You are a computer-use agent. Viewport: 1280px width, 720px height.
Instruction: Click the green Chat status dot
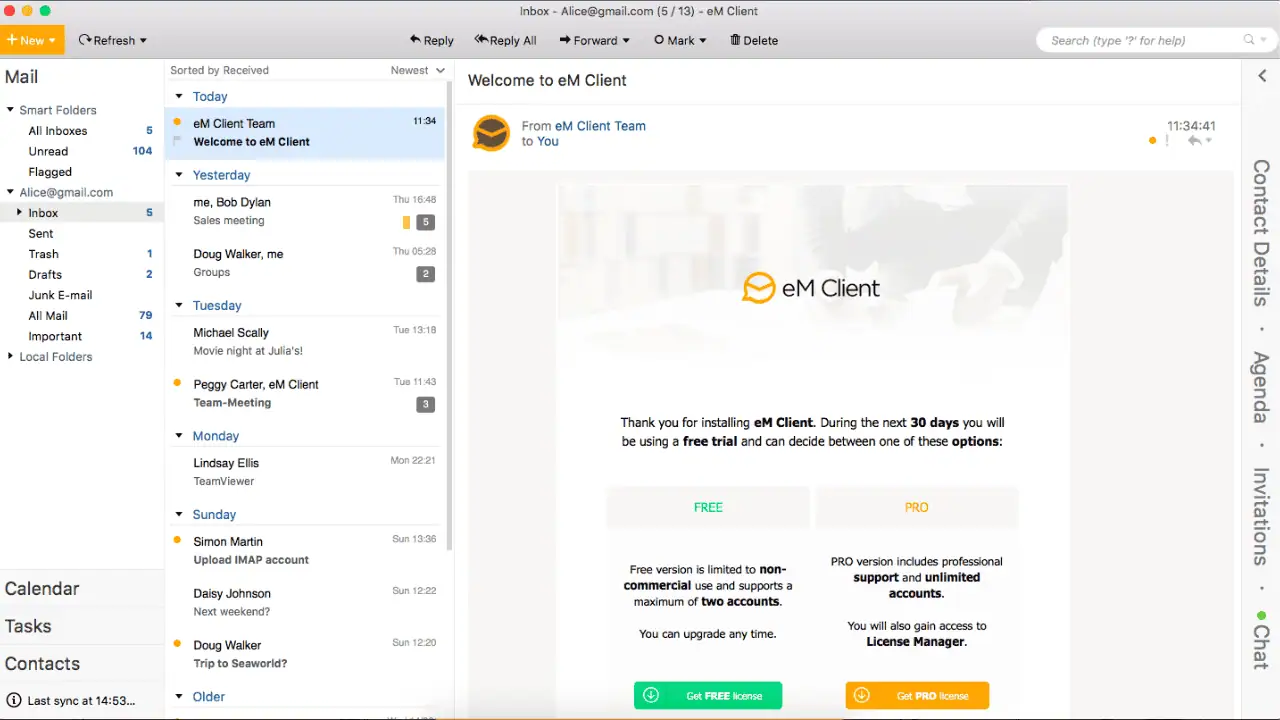(x=1262, y=615)
